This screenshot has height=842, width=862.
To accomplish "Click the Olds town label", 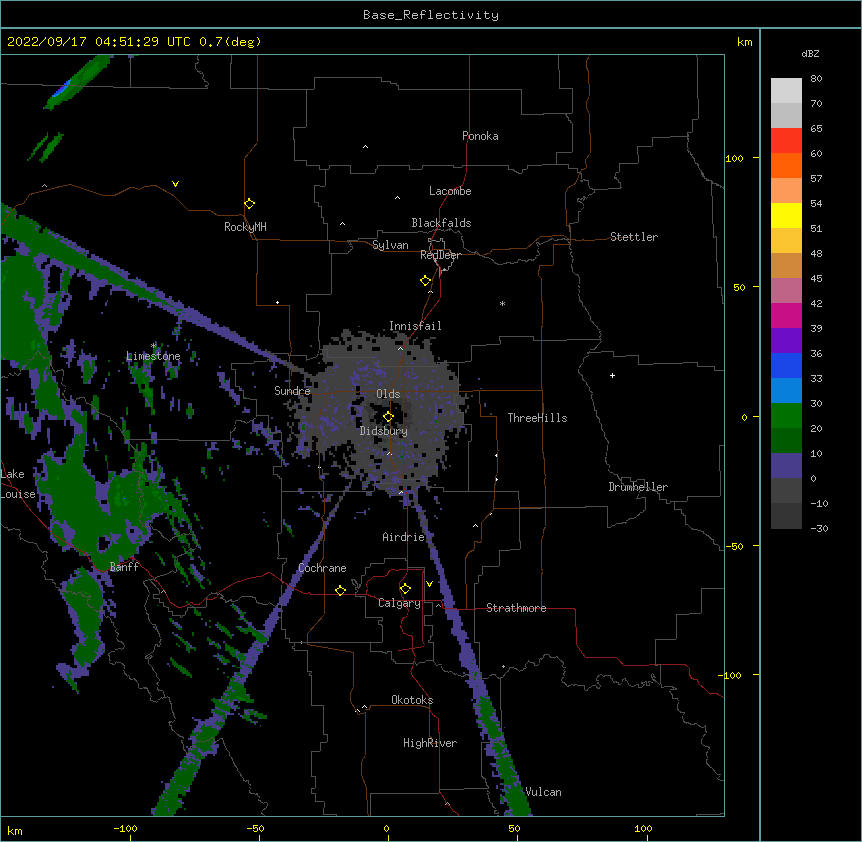I will tap(388, 394).
